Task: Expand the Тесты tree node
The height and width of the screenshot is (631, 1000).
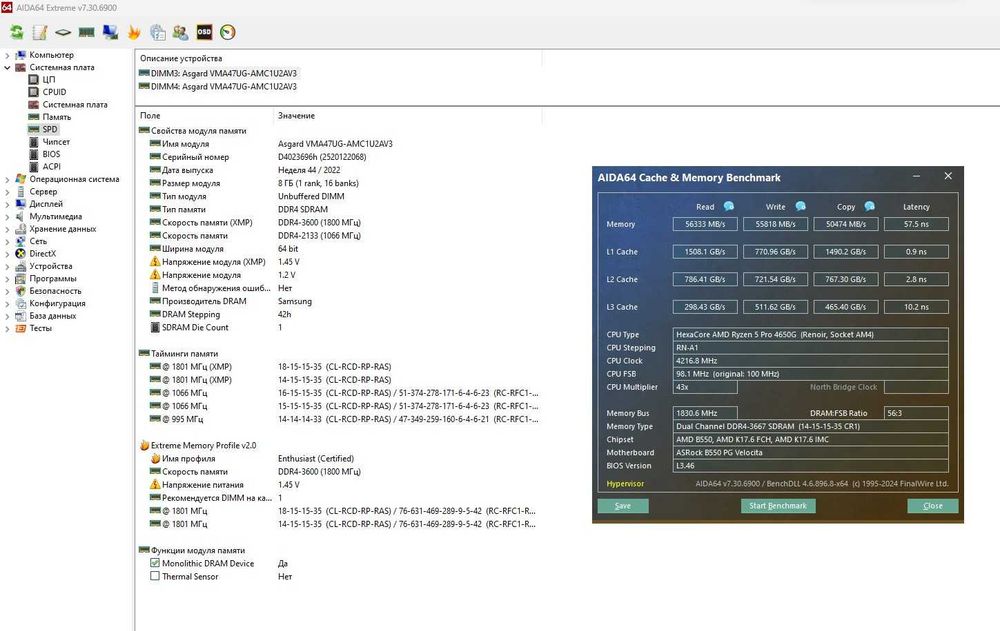Action: pyautogui.click(x=7, y=329)
